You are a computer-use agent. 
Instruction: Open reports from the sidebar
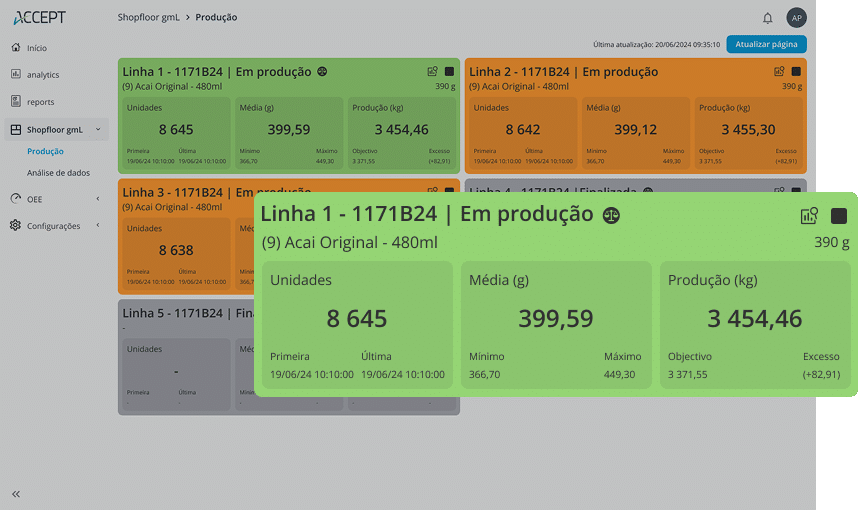pos(40,102)
